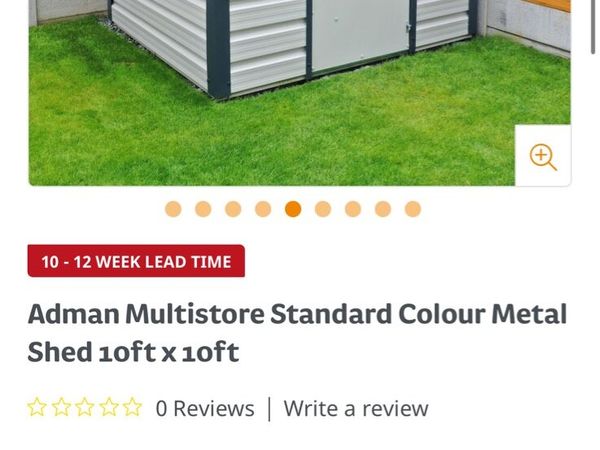Click the second rating star
Image resolution: width=600 pixels, height=450 pixels.
pyautogui.click(x=61, y=407)
